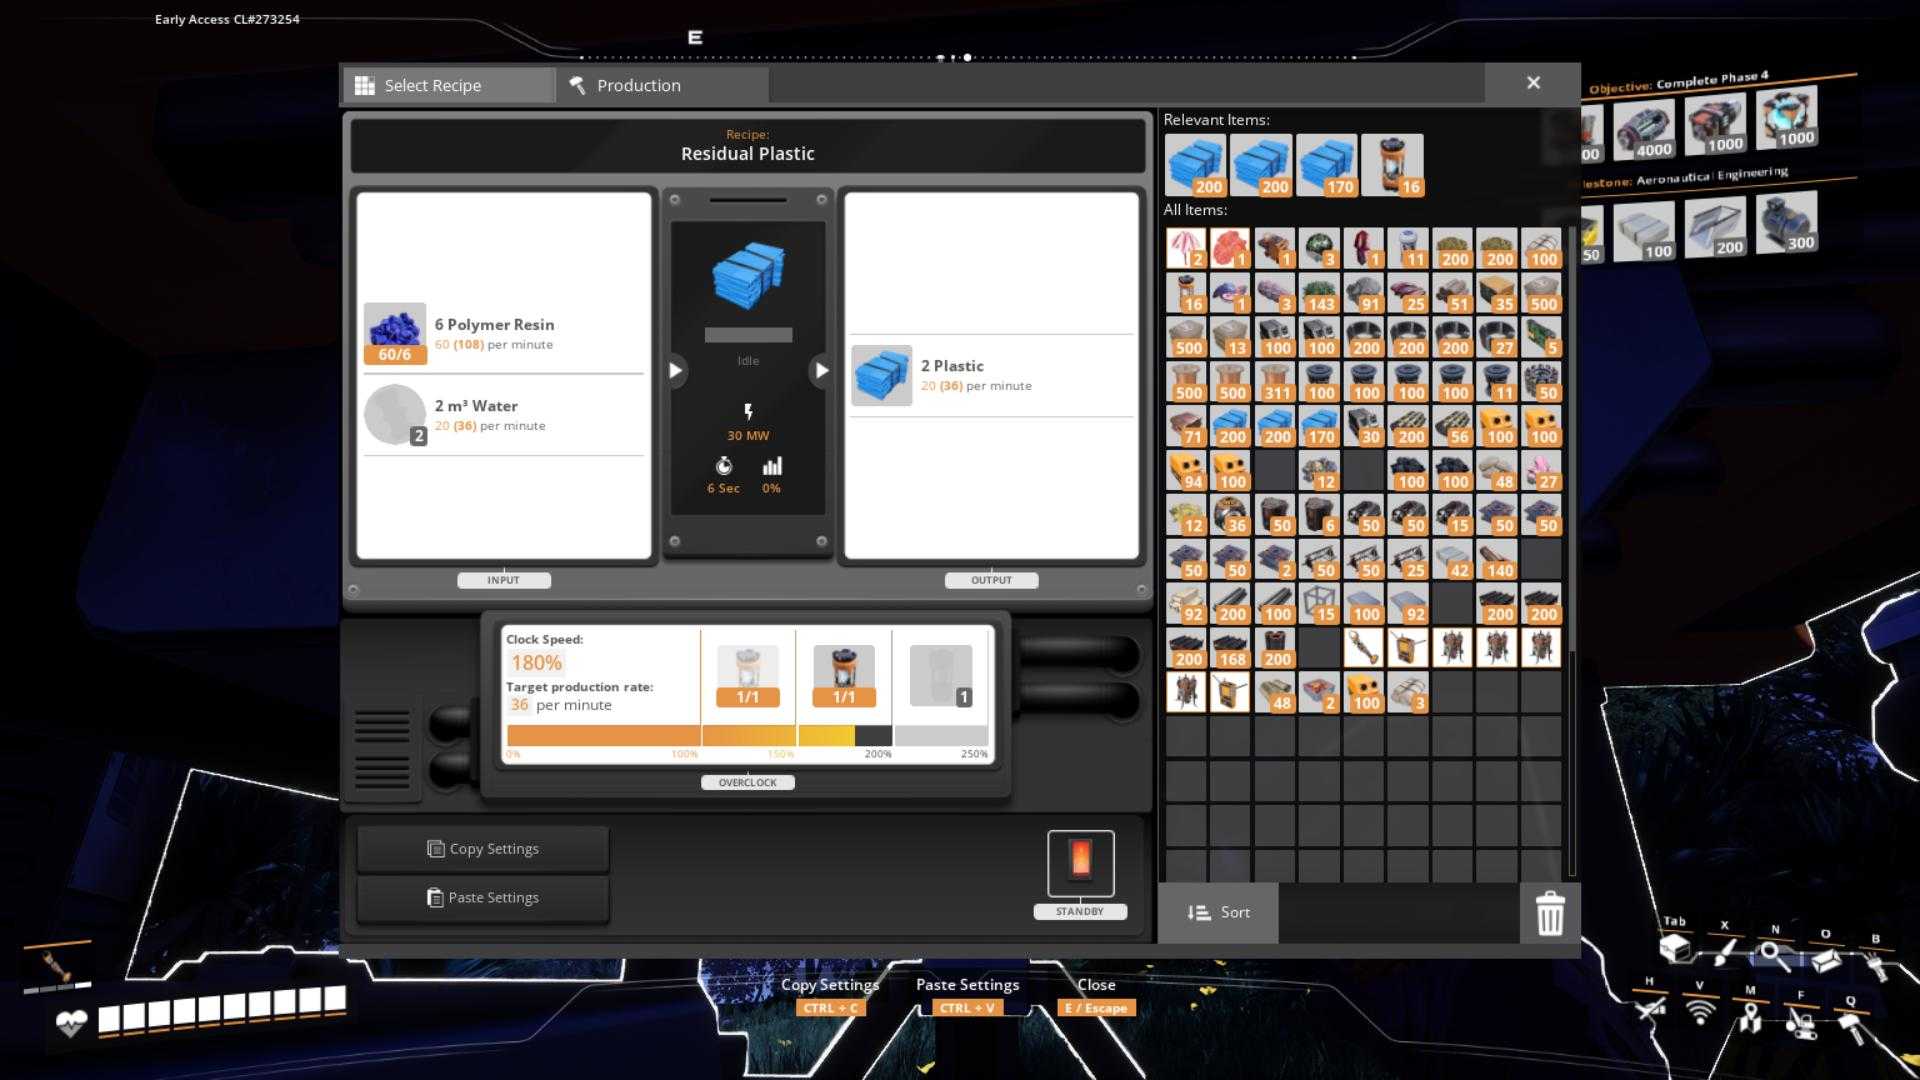Click the Polymer Resin input slot showing 60/6
This screenshot has width=1920, height=1080.
[395, 333]
